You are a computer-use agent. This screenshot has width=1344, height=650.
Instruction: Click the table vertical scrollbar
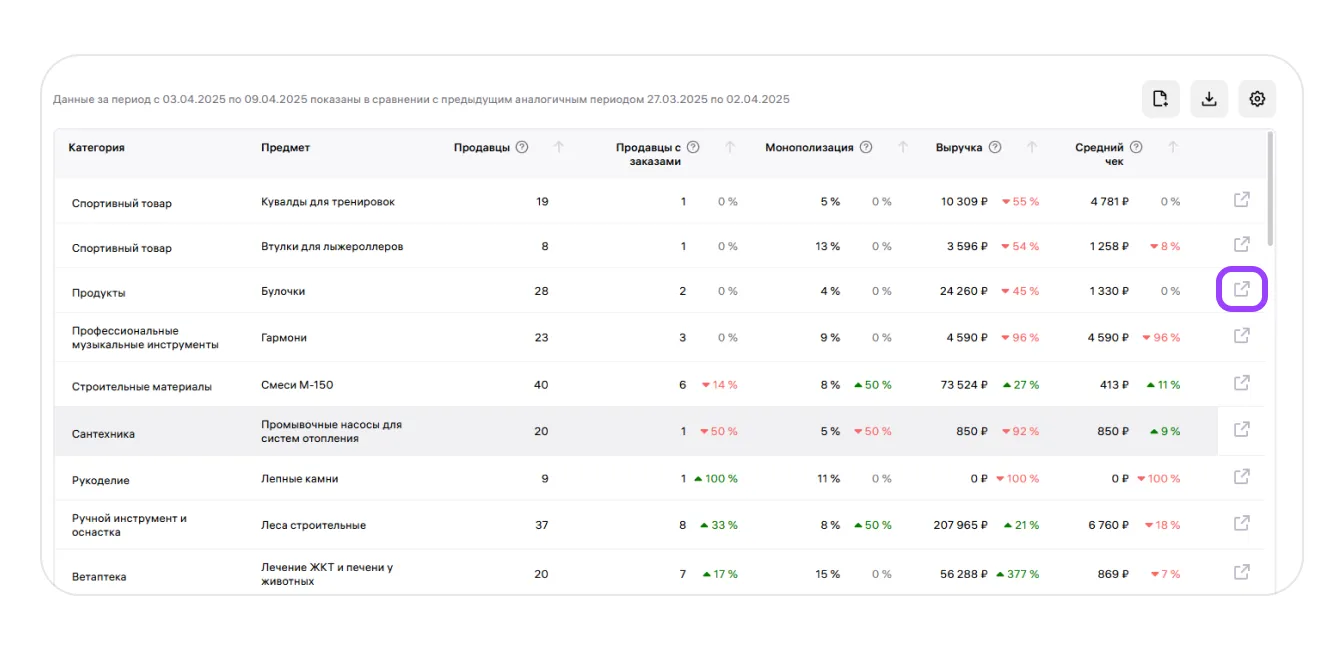pos(1270,190)
